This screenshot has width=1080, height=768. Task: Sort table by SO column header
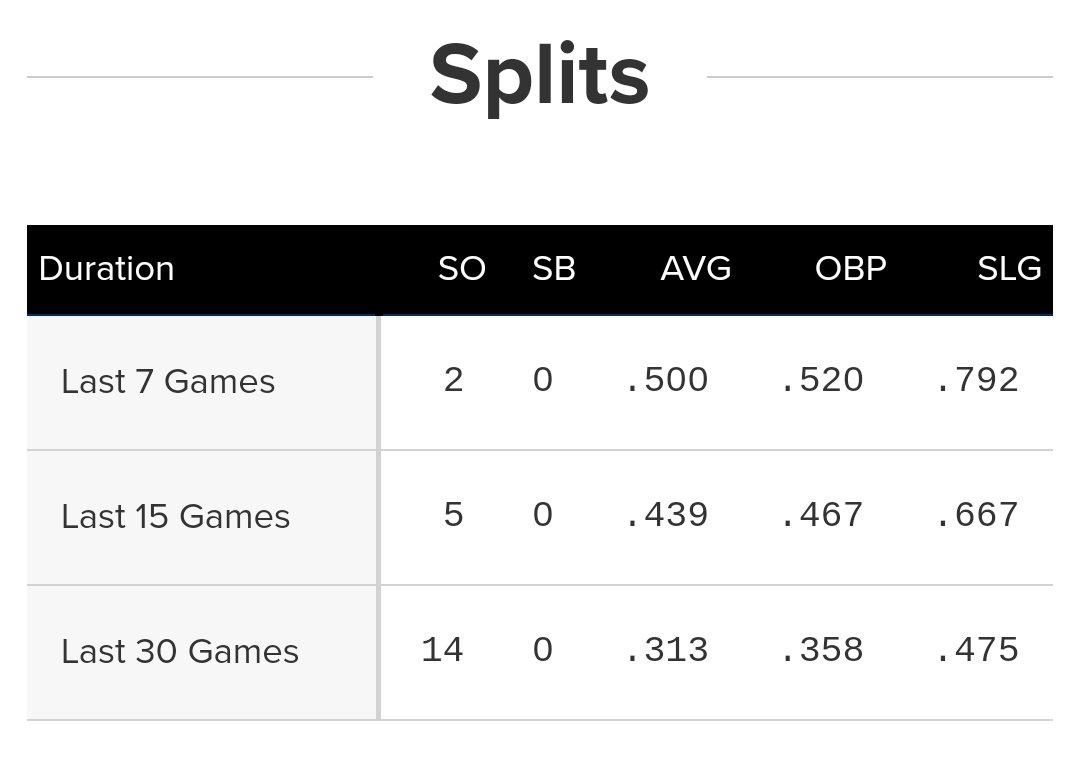tap(461, 269)
